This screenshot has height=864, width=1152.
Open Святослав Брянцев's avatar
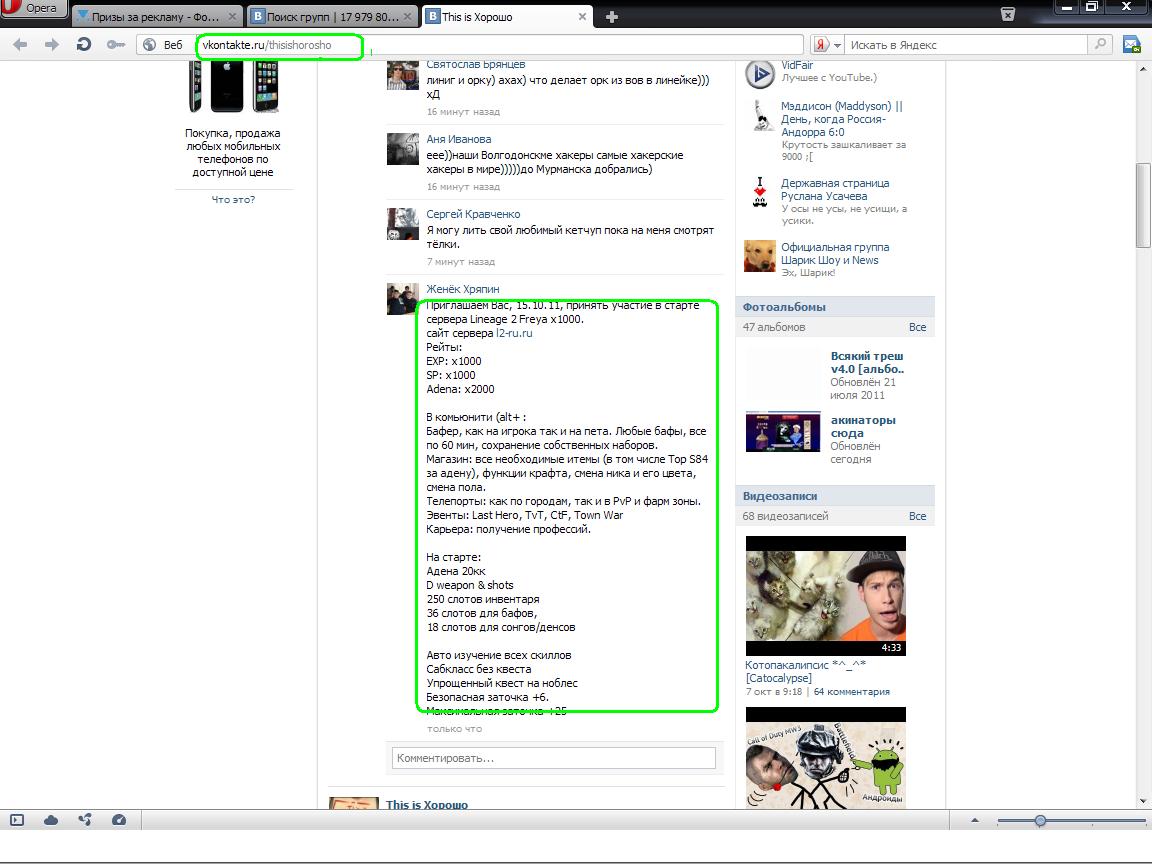[403, 76]
